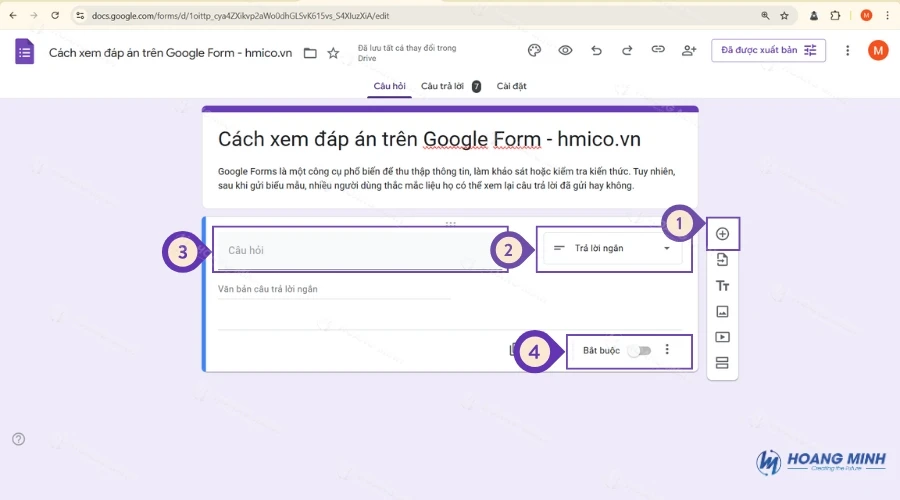Add a video from the side toolbar
The height and width of the screenshot is (500, 900).
[x=722, y=337]
